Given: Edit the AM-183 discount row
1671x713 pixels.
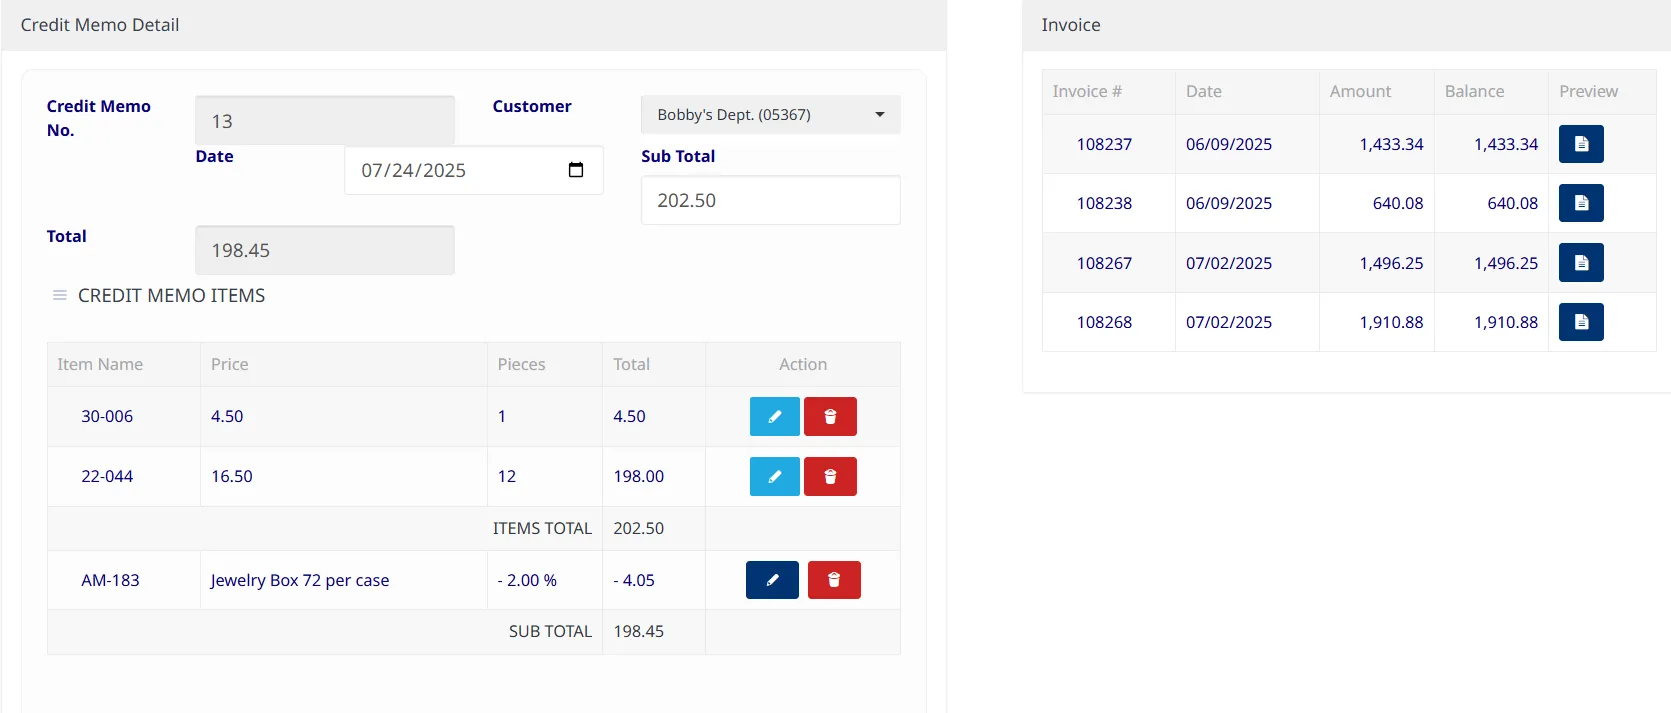Looking at the screenshot, I should (772, 580).
